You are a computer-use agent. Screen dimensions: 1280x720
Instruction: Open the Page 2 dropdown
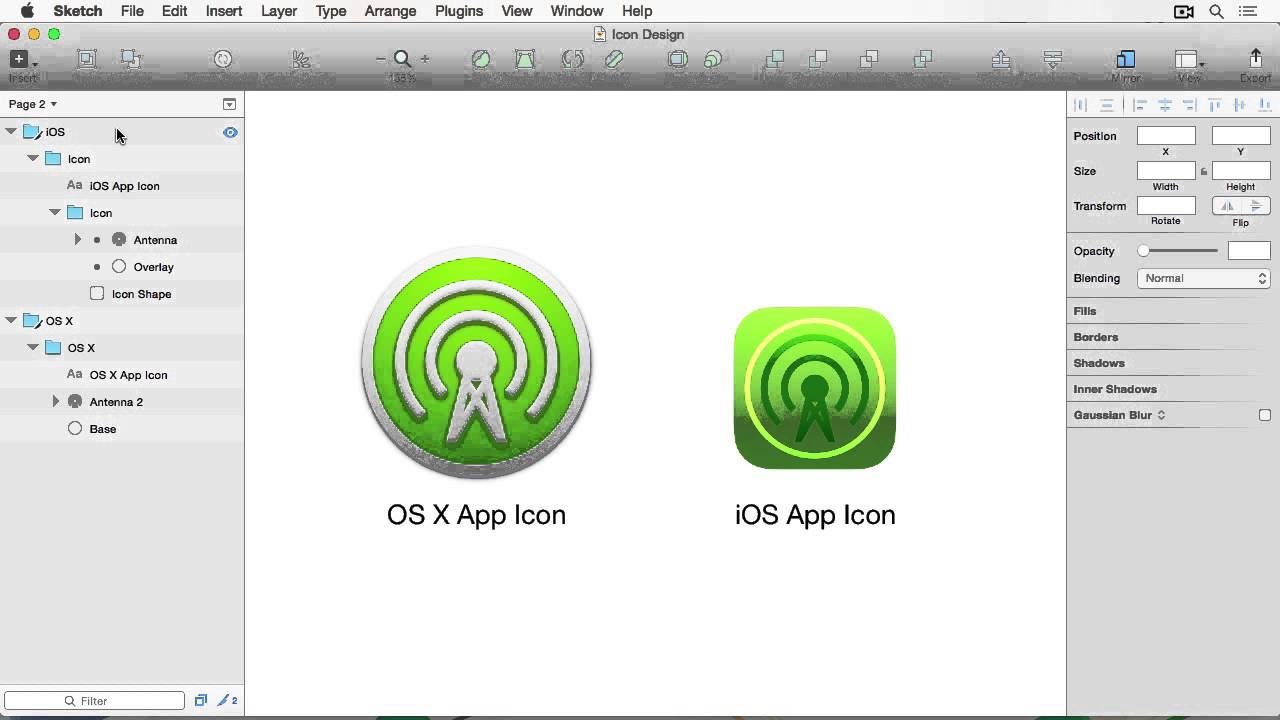(x=33, y=104)
